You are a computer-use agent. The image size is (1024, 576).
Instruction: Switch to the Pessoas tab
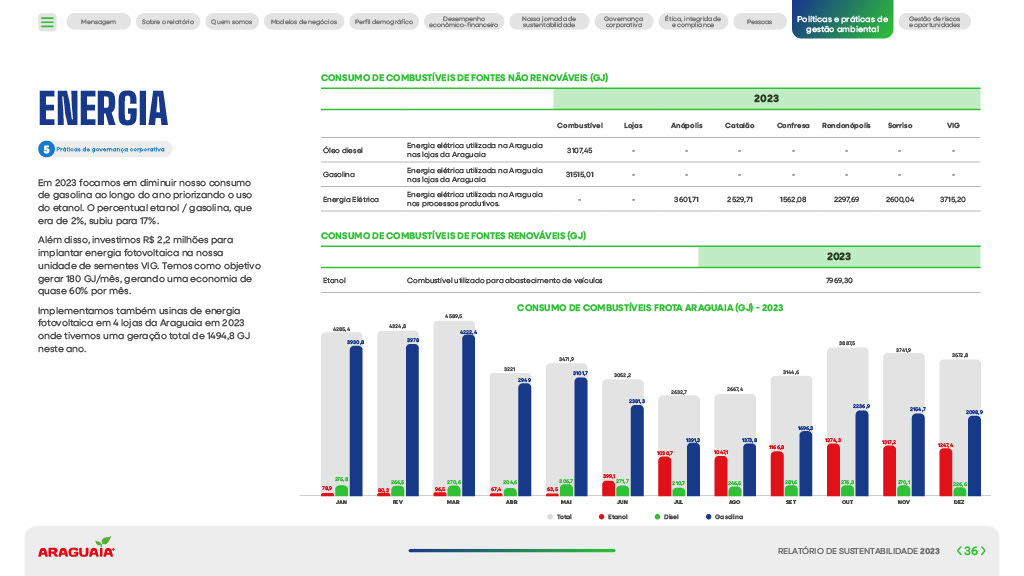coord(760,22)
